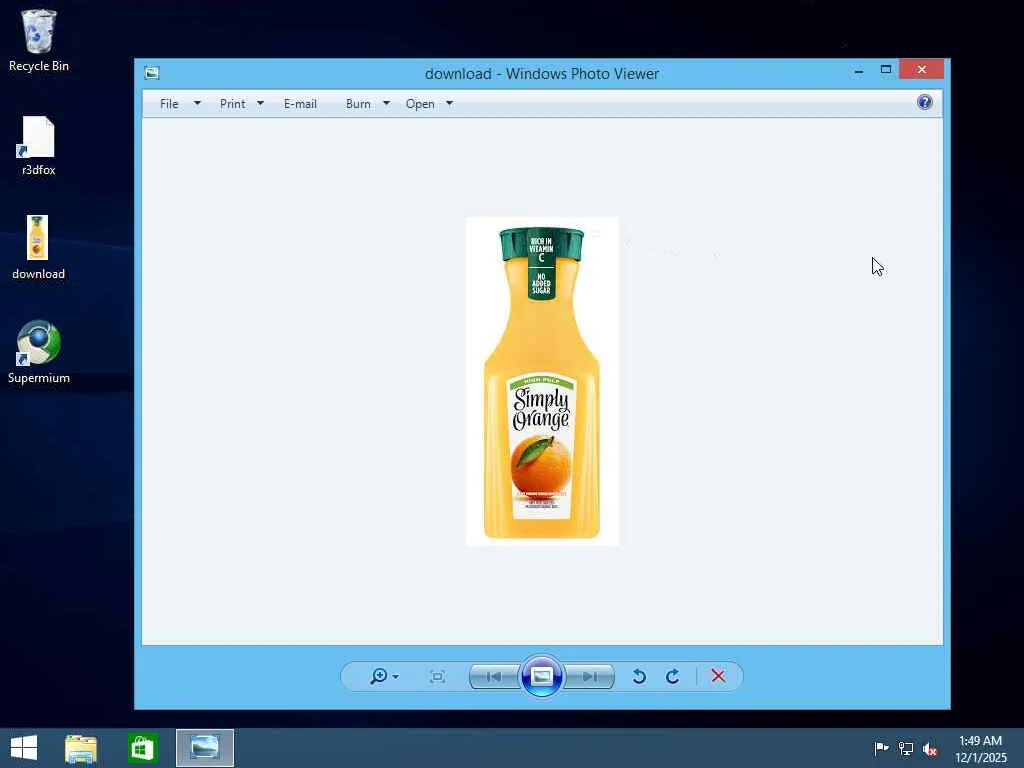Click the actual size fit button
Screen dimensions: 1024x768
tap(438, 677)
